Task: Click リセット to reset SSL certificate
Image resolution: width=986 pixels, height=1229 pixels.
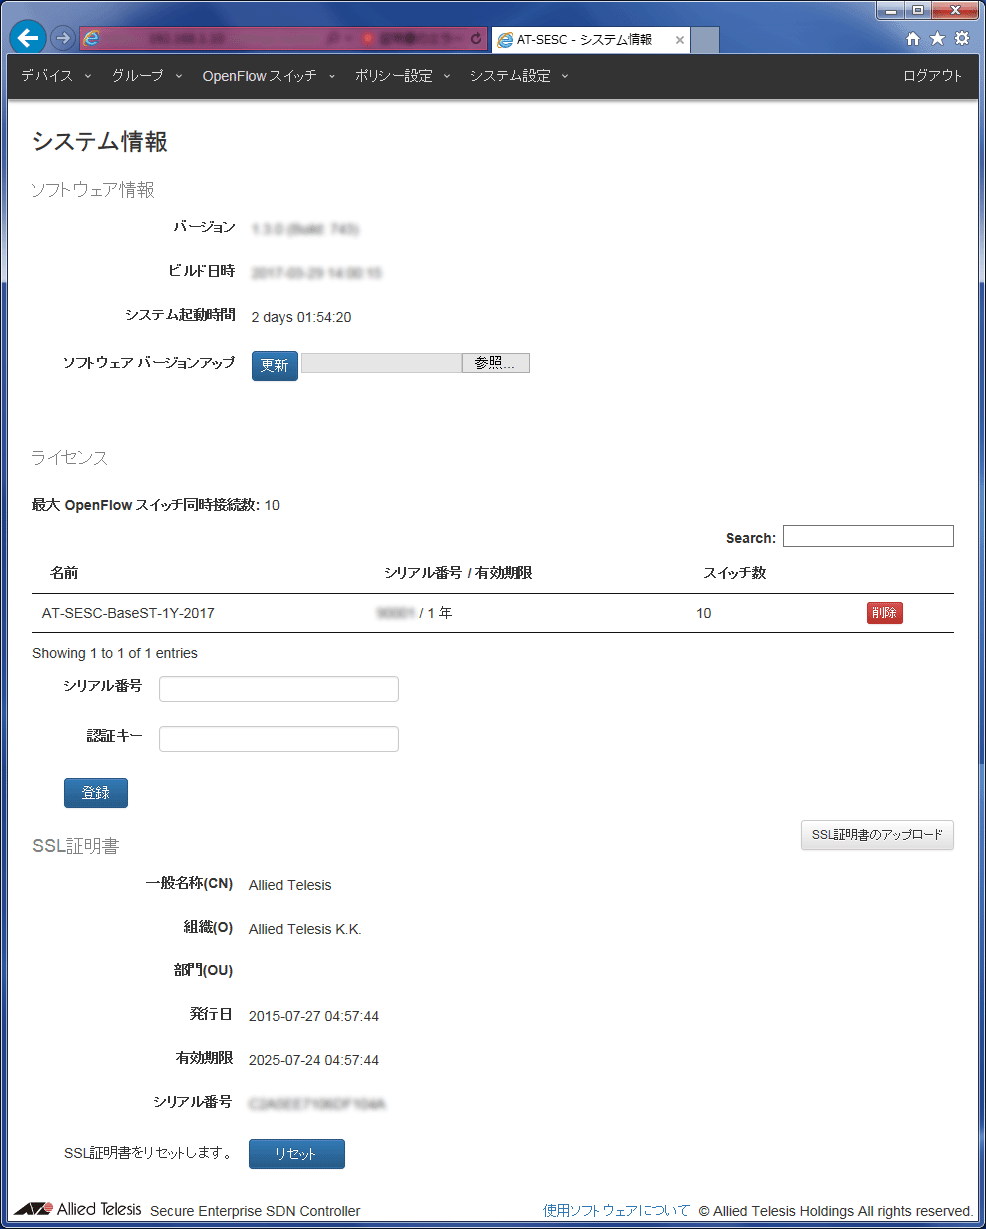Action: point(296,1154)
